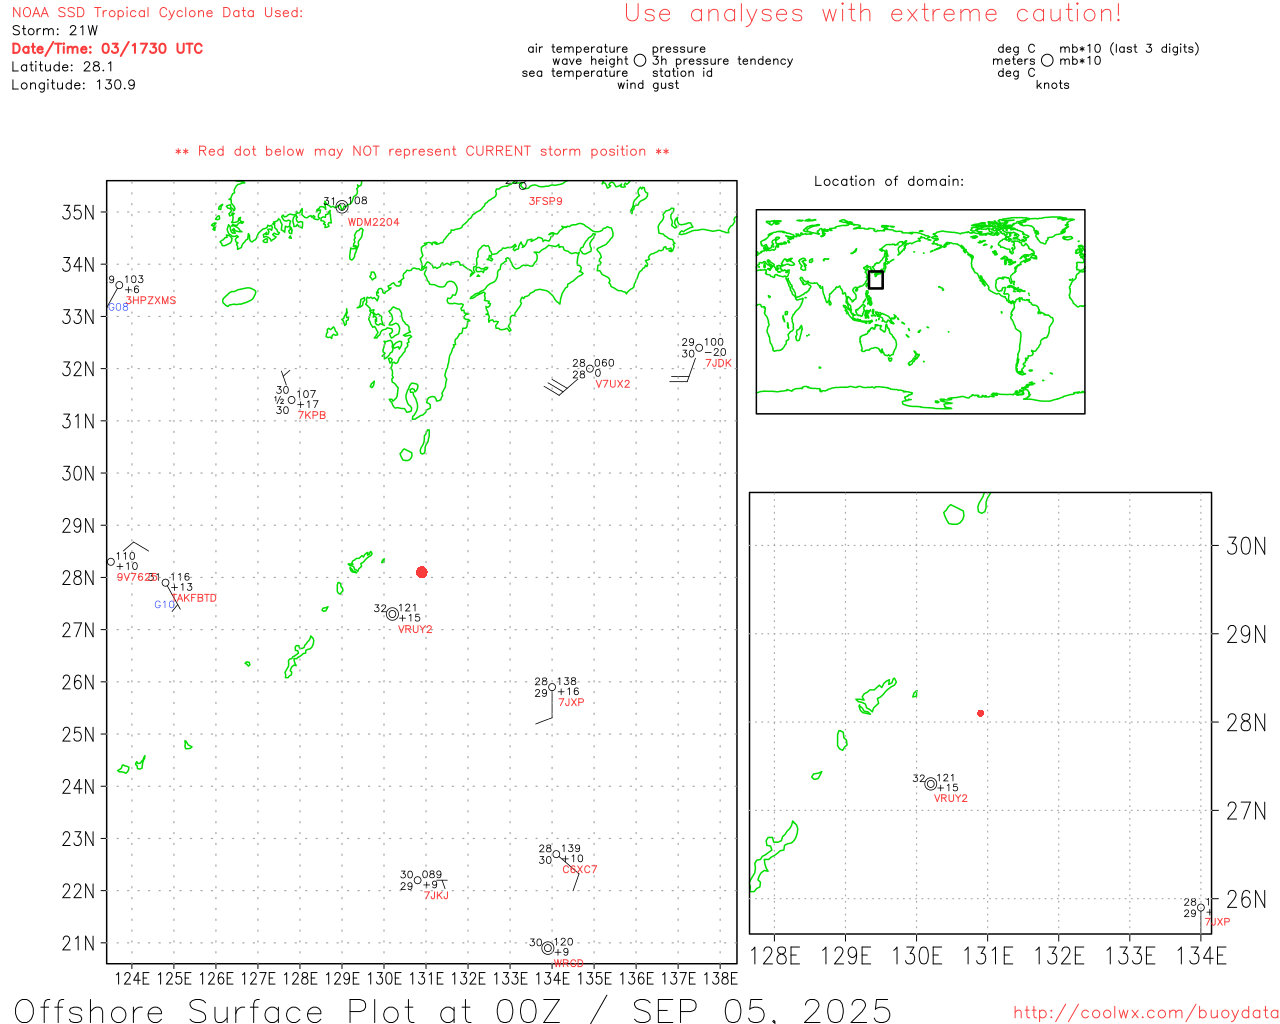Click the 3HPZXMS station label
The height and width of the screenshot is (1024, 1280).
point(151,300)
